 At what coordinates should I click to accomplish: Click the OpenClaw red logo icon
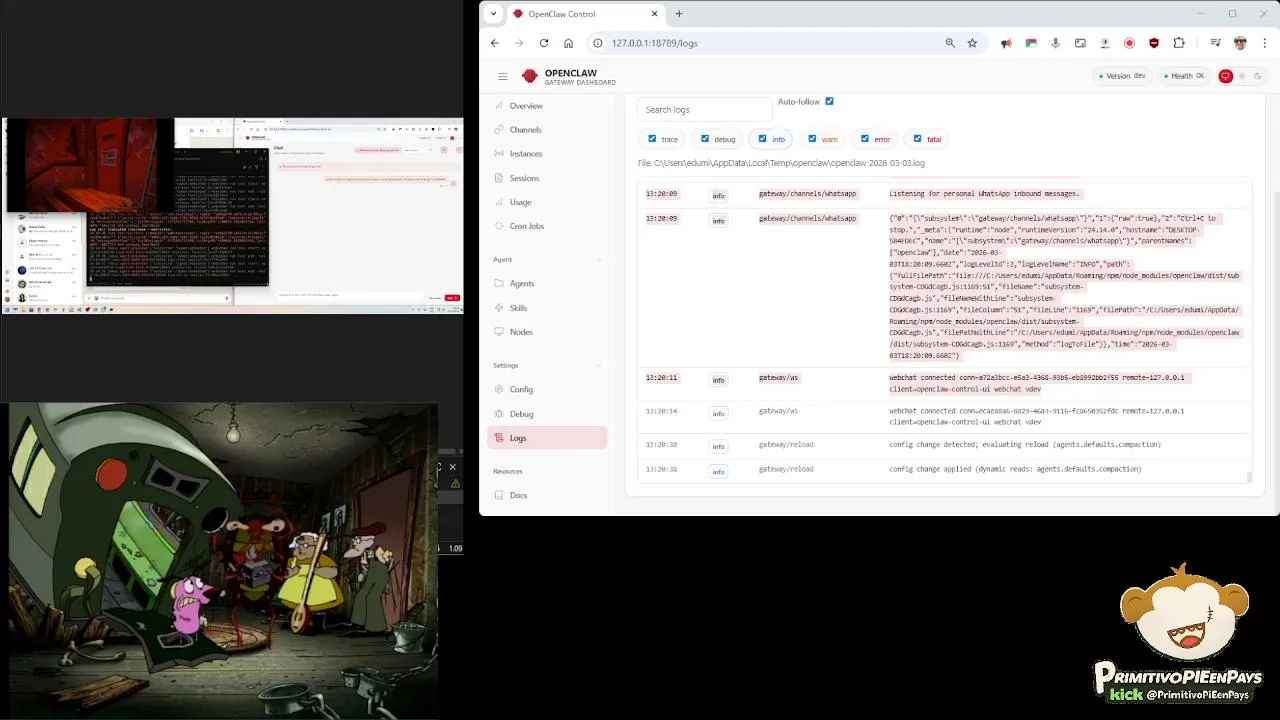coord(530,76)
